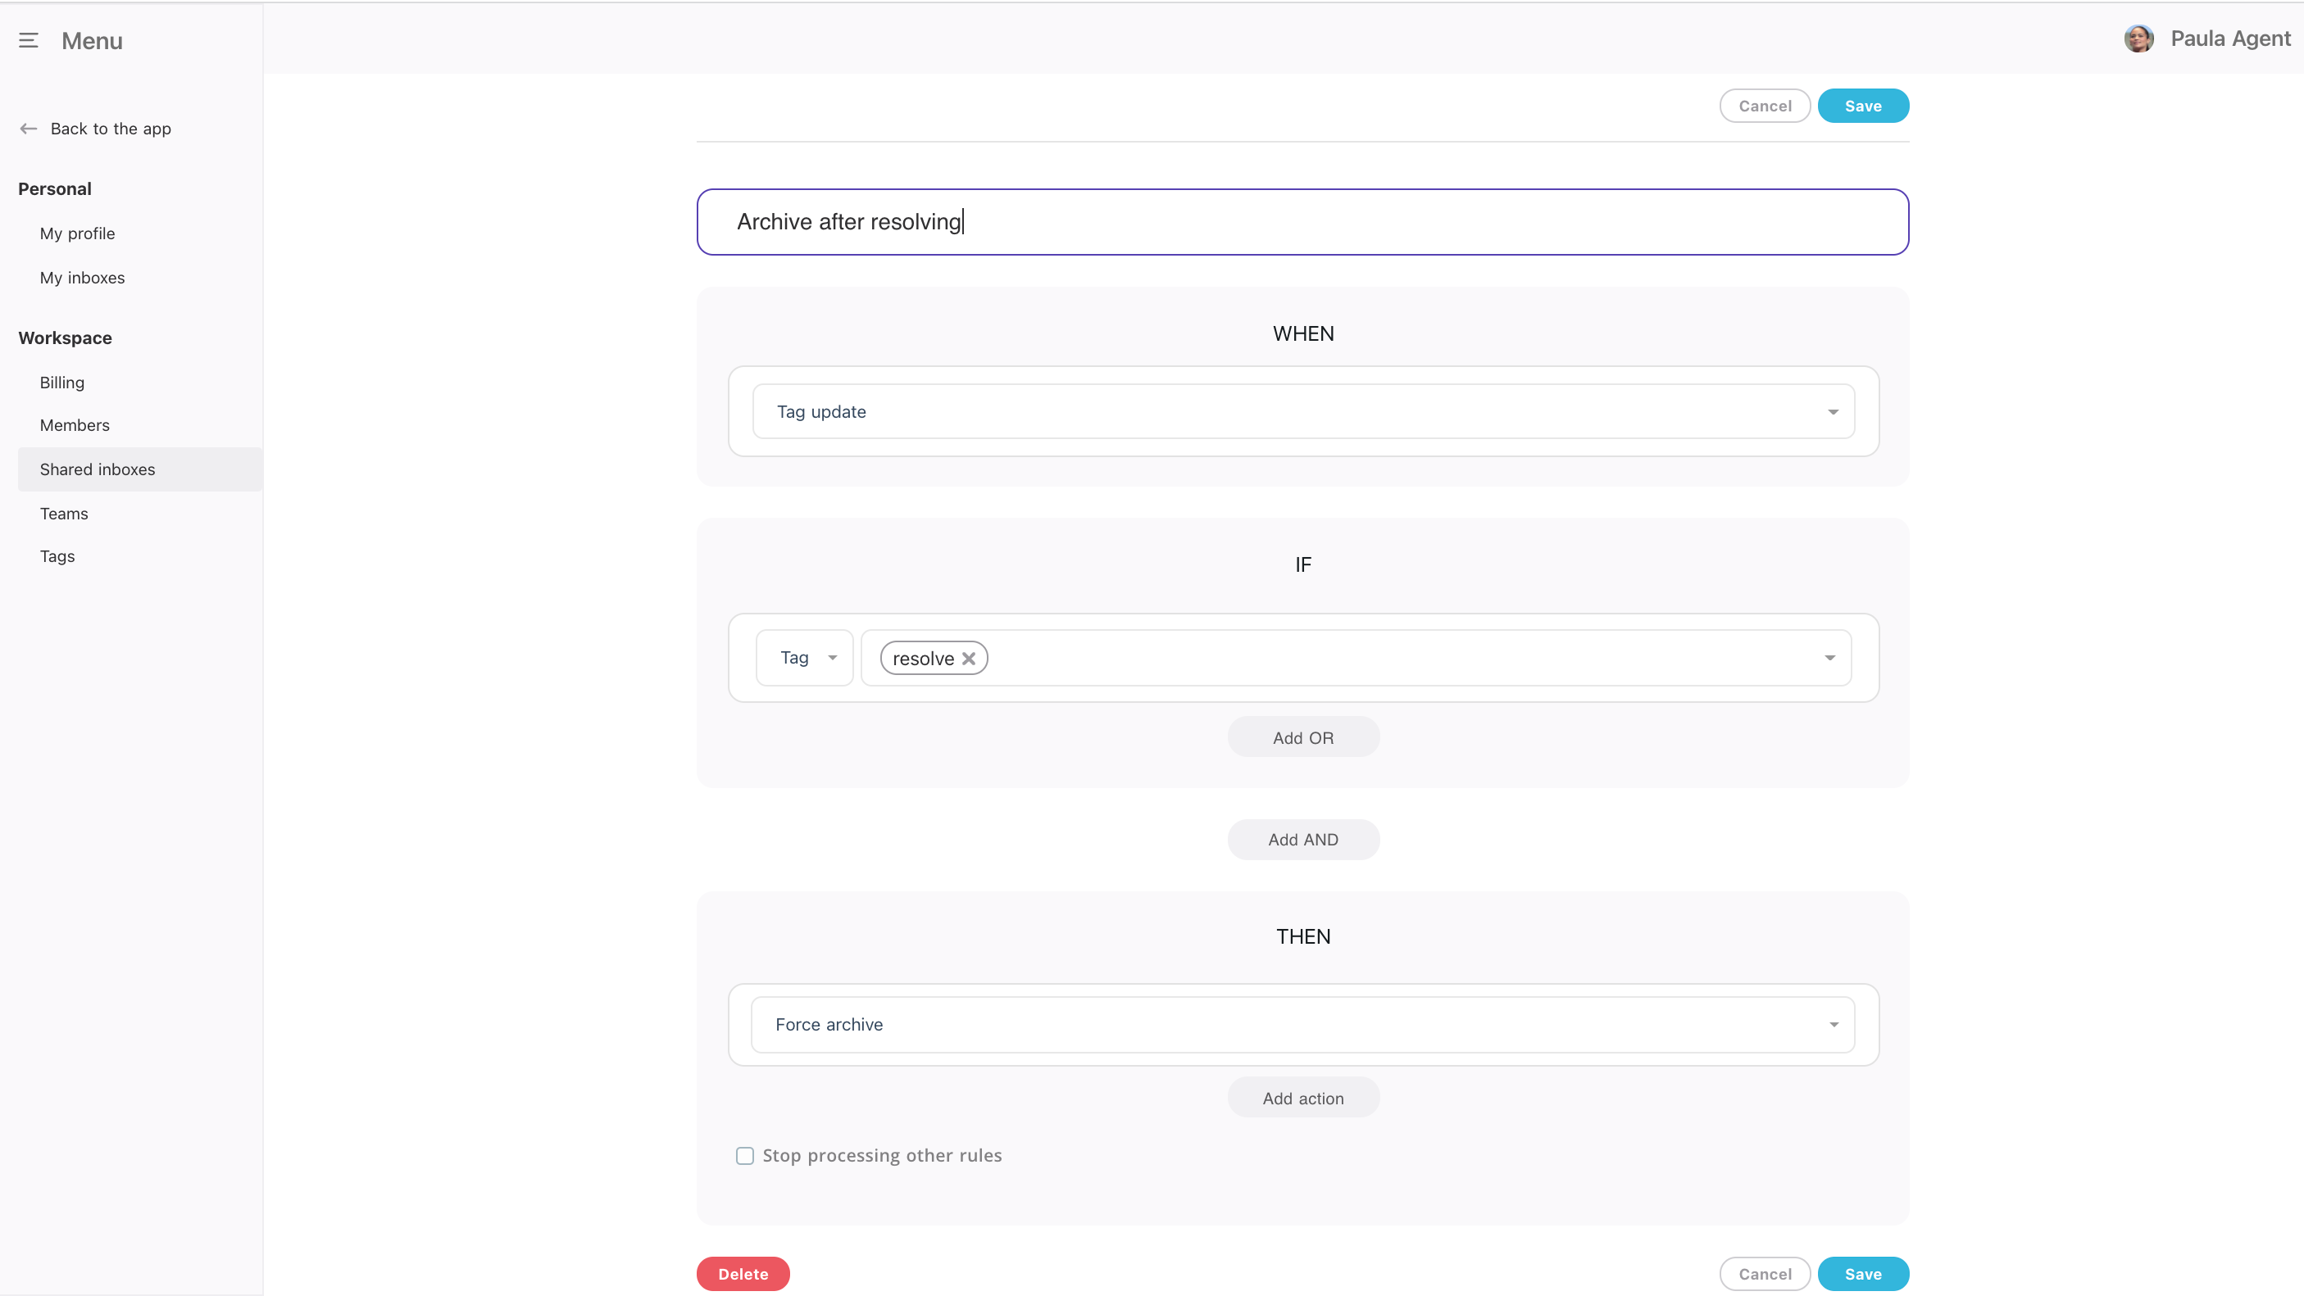Image resolution: width=2304 pixels, height=1296 pixels.
Task: Click the Add AND button
Action: (1302, 840)
